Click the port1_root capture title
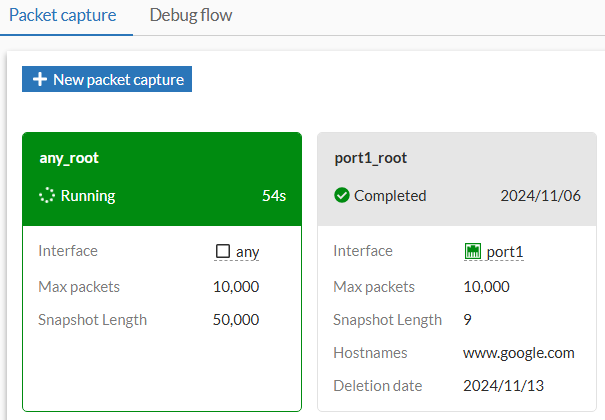This screenshot has height=420, width=605. (370, 158)
